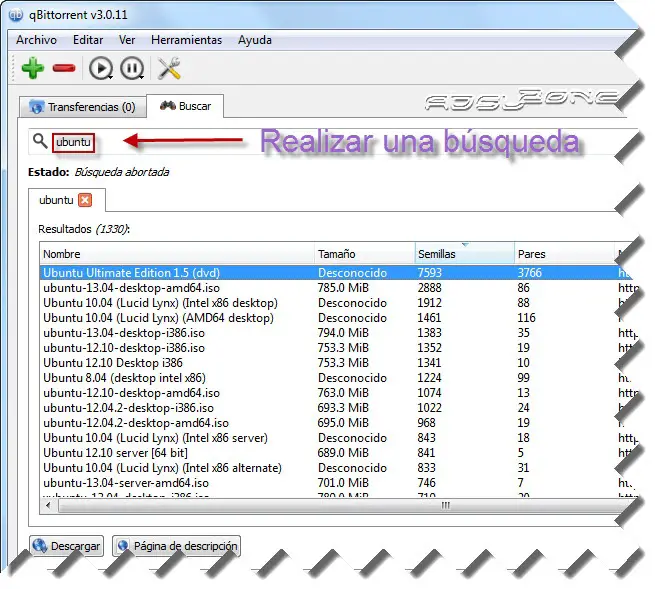Image resolution: width=655 pixels, height=589 pixels.
Task: Click the 763.0 MiB size cell
Action: pos(343,393)
